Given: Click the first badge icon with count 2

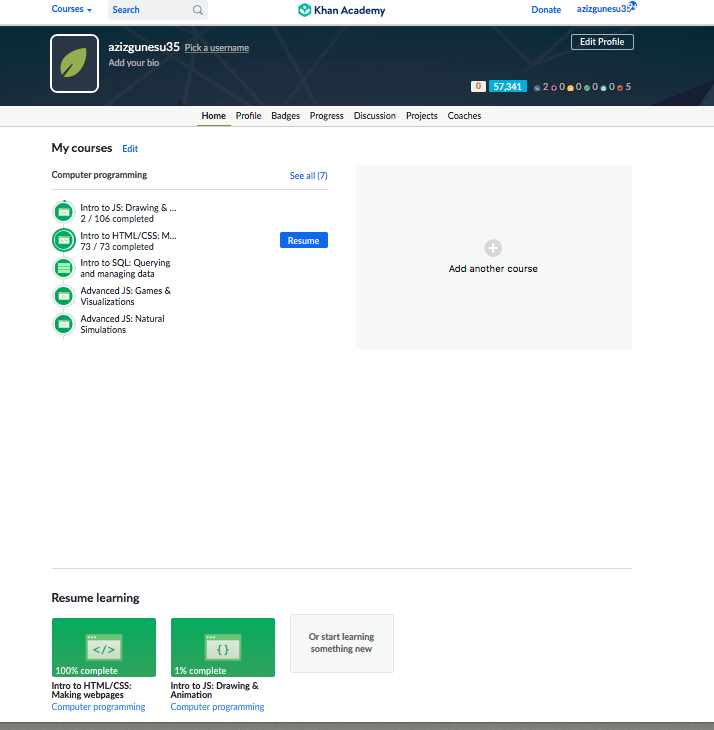Looking at the screenshot, I should pos(537,88).
